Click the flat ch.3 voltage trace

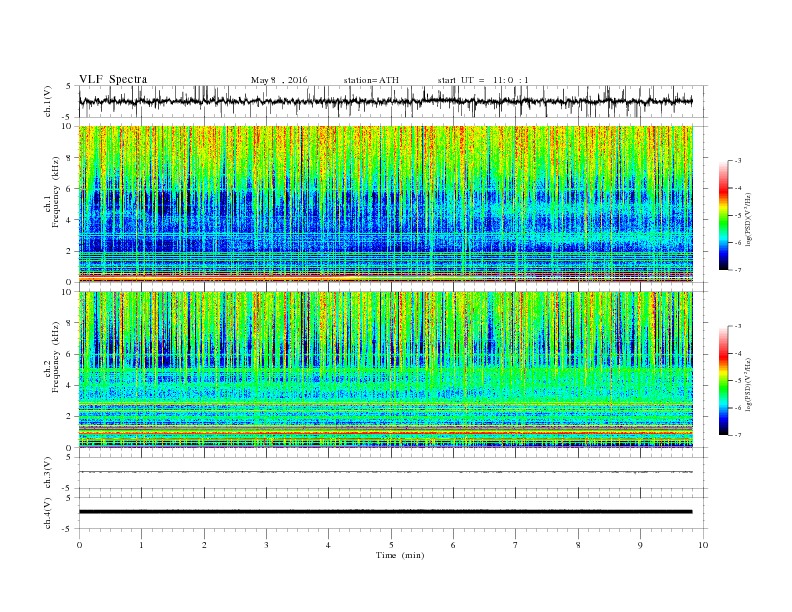coord(385,472)
